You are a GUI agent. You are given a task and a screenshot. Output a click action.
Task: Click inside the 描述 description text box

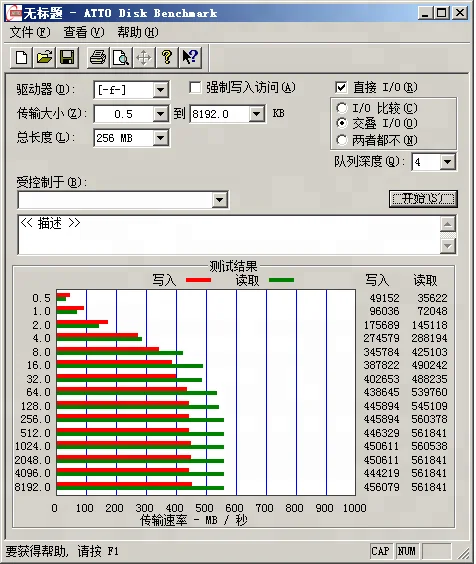point(229,235)
